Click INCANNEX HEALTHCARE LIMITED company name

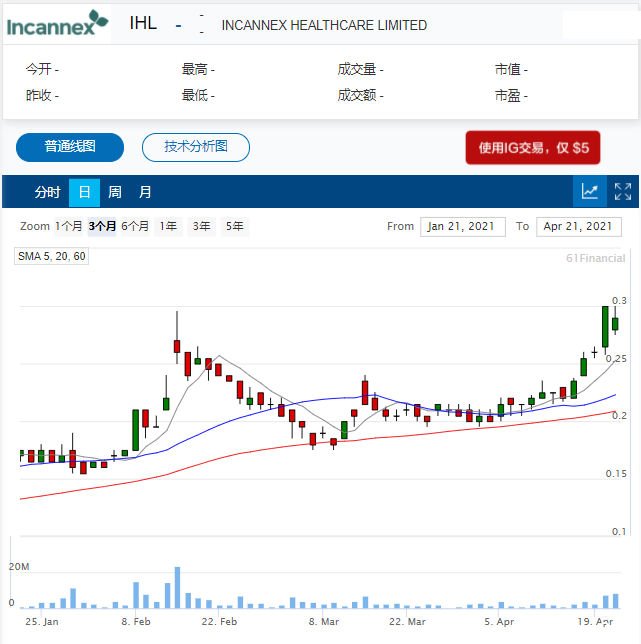pos(324,25)
